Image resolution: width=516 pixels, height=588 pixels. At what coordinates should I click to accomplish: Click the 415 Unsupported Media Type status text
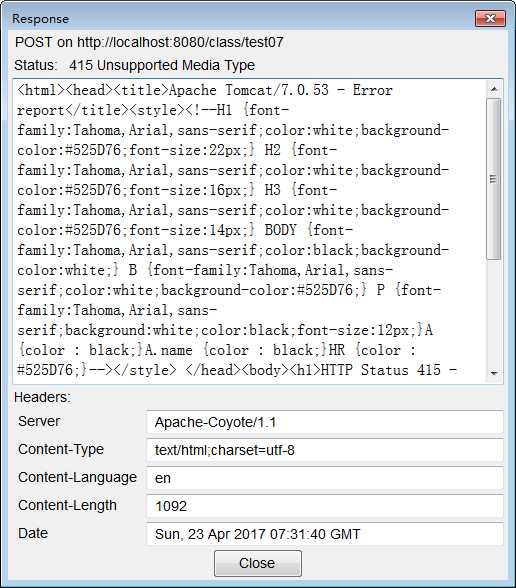tap(162, 66)
